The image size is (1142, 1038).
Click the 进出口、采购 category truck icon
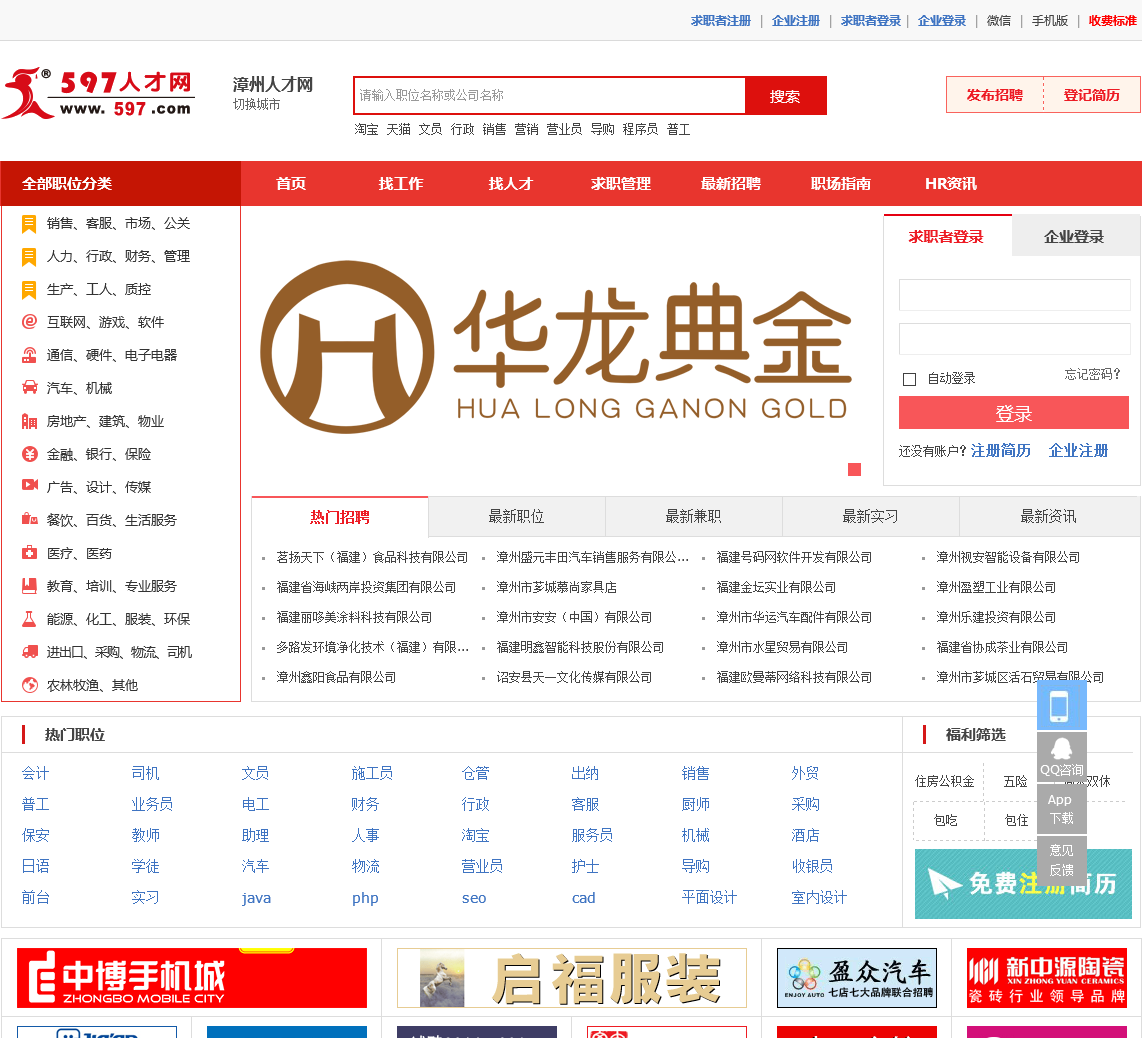coord(29,652)
